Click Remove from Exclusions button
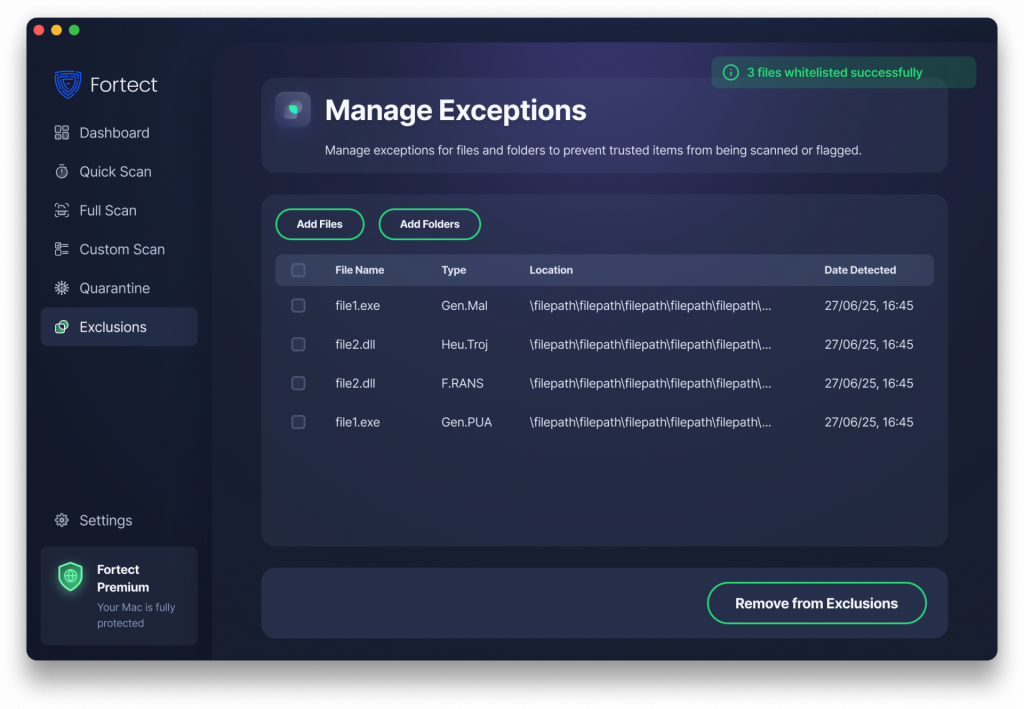Viewport: 1024px width, 709px height. click(816, 603)
